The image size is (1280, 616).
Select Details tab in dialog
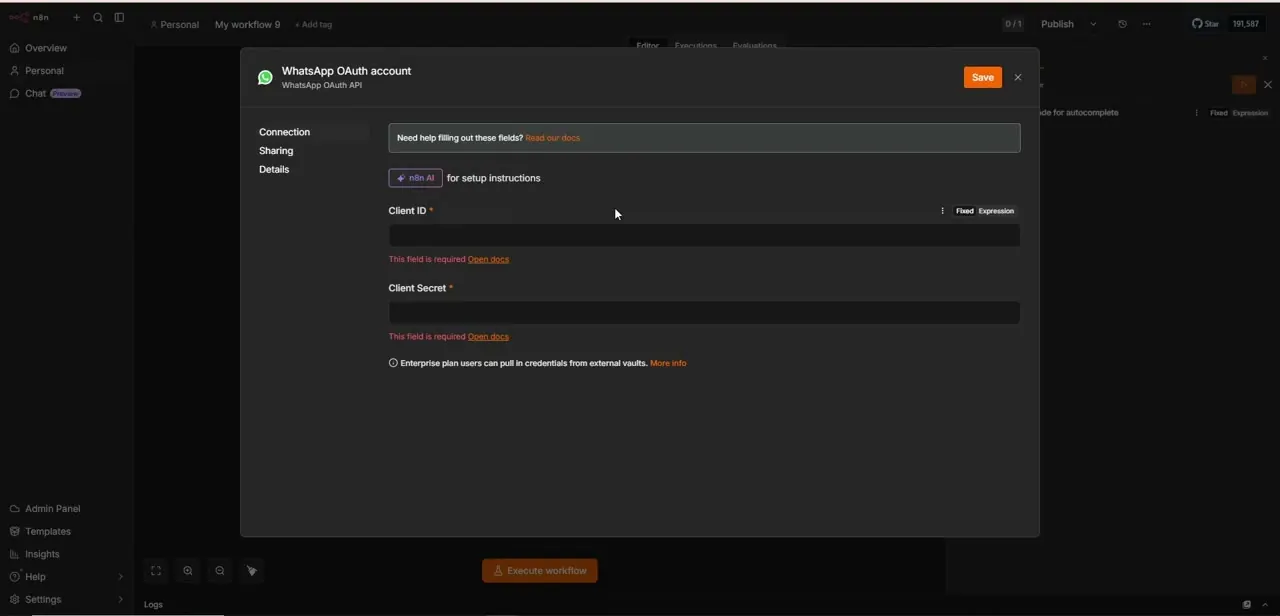click(274, 170)
